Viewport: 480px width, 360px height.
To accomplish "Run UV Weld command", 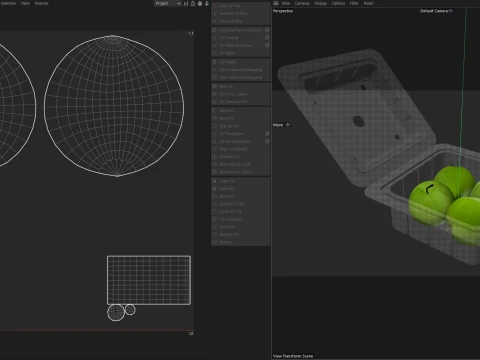I will (x=241, y=53).
